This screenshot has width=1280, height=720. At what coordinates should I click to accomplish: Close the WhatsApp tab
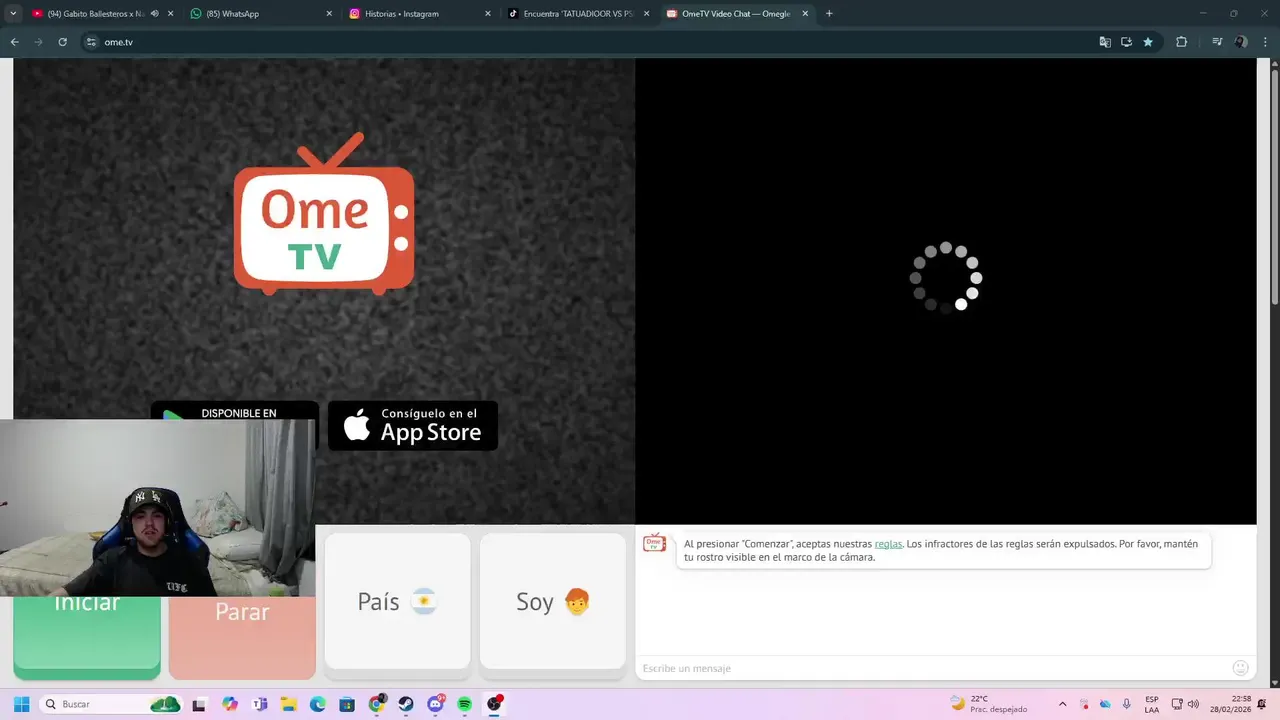click(x=329, y=13)
